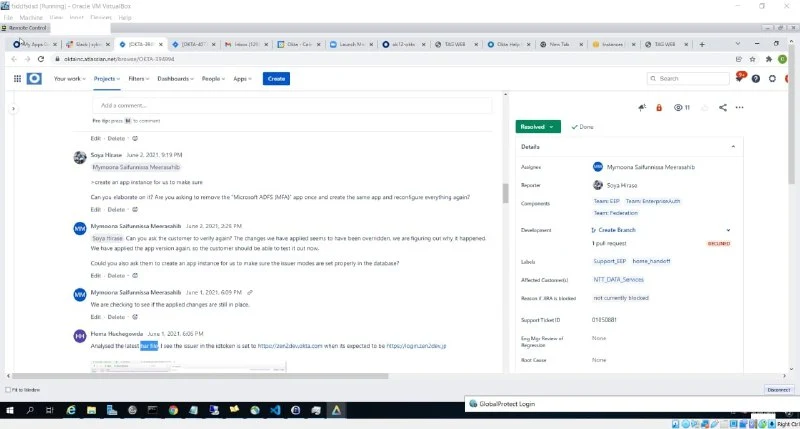Click the blue Create button
The width and height of the screenshot is (800, 429).
pyautogui.click(x=276, y=79)
